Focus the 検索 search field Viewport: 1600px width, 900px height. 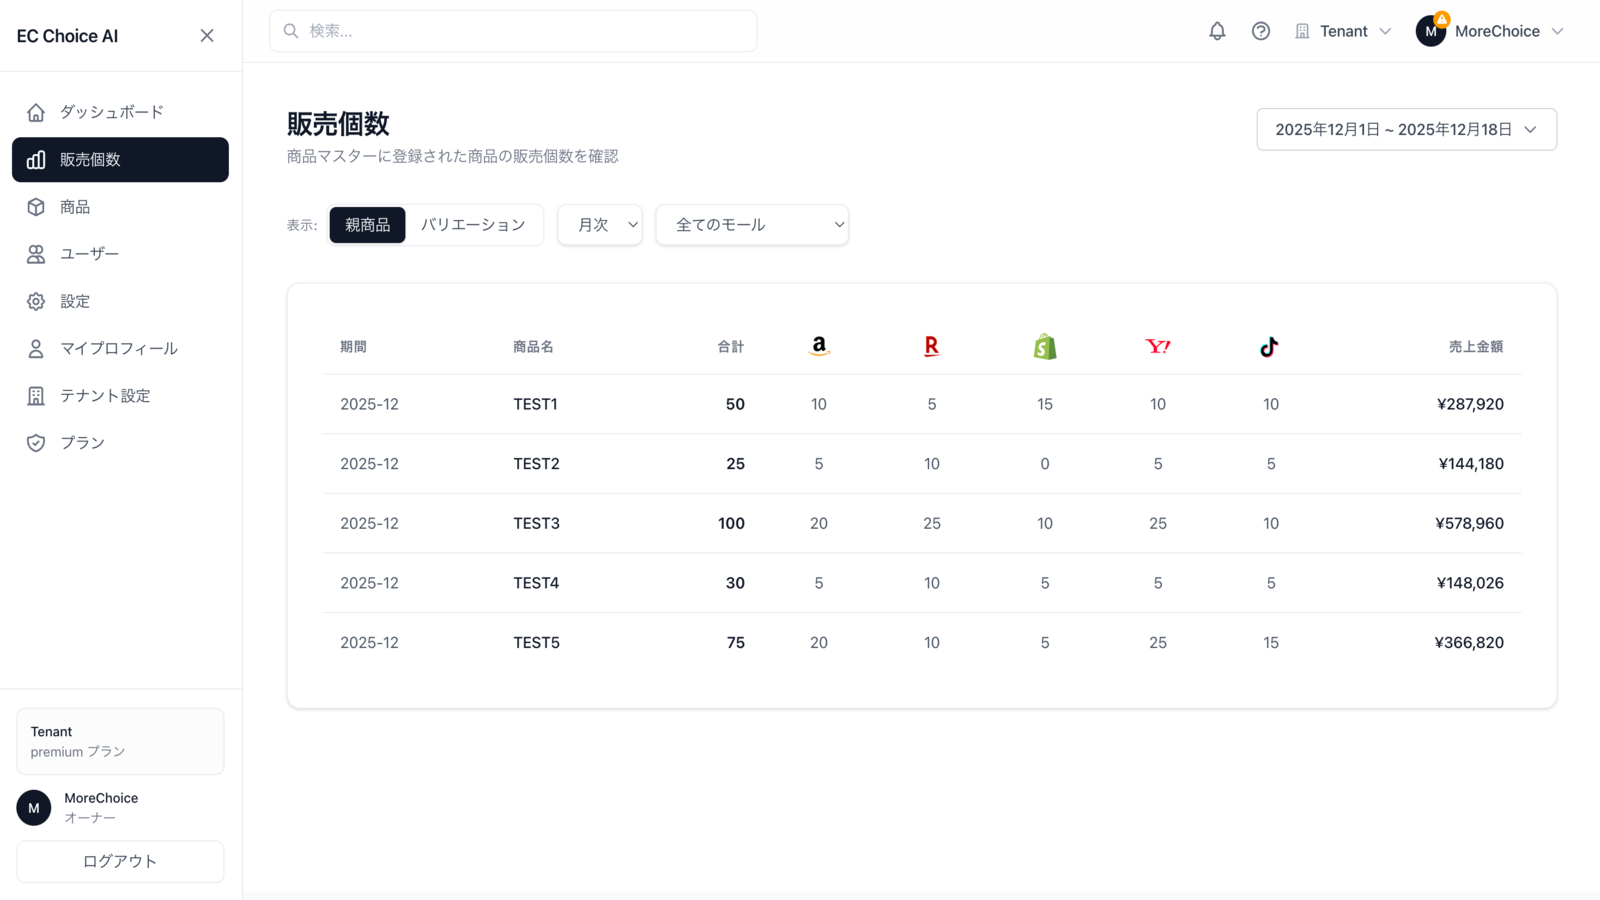point(513,31)
